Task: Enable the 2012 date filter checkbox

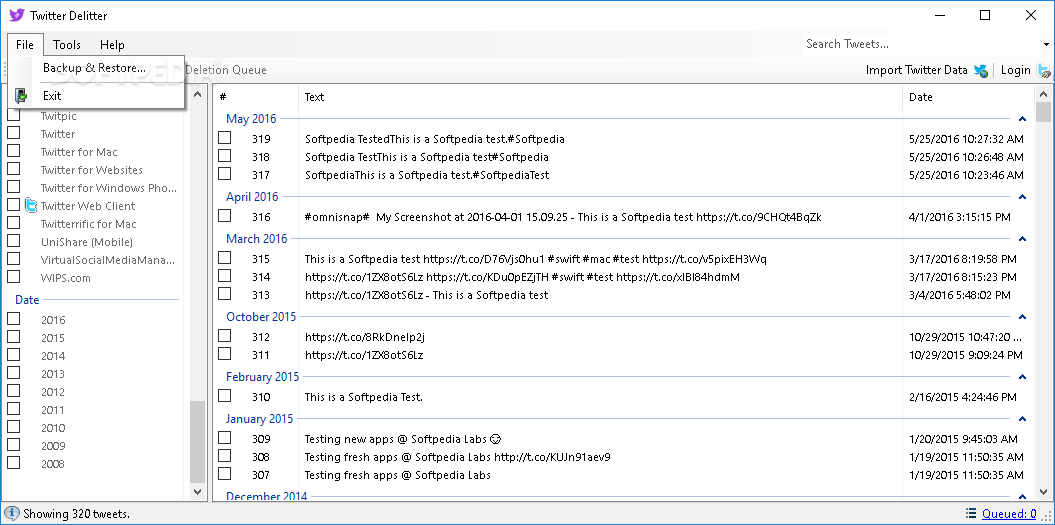Action: (x=13, y=391)
